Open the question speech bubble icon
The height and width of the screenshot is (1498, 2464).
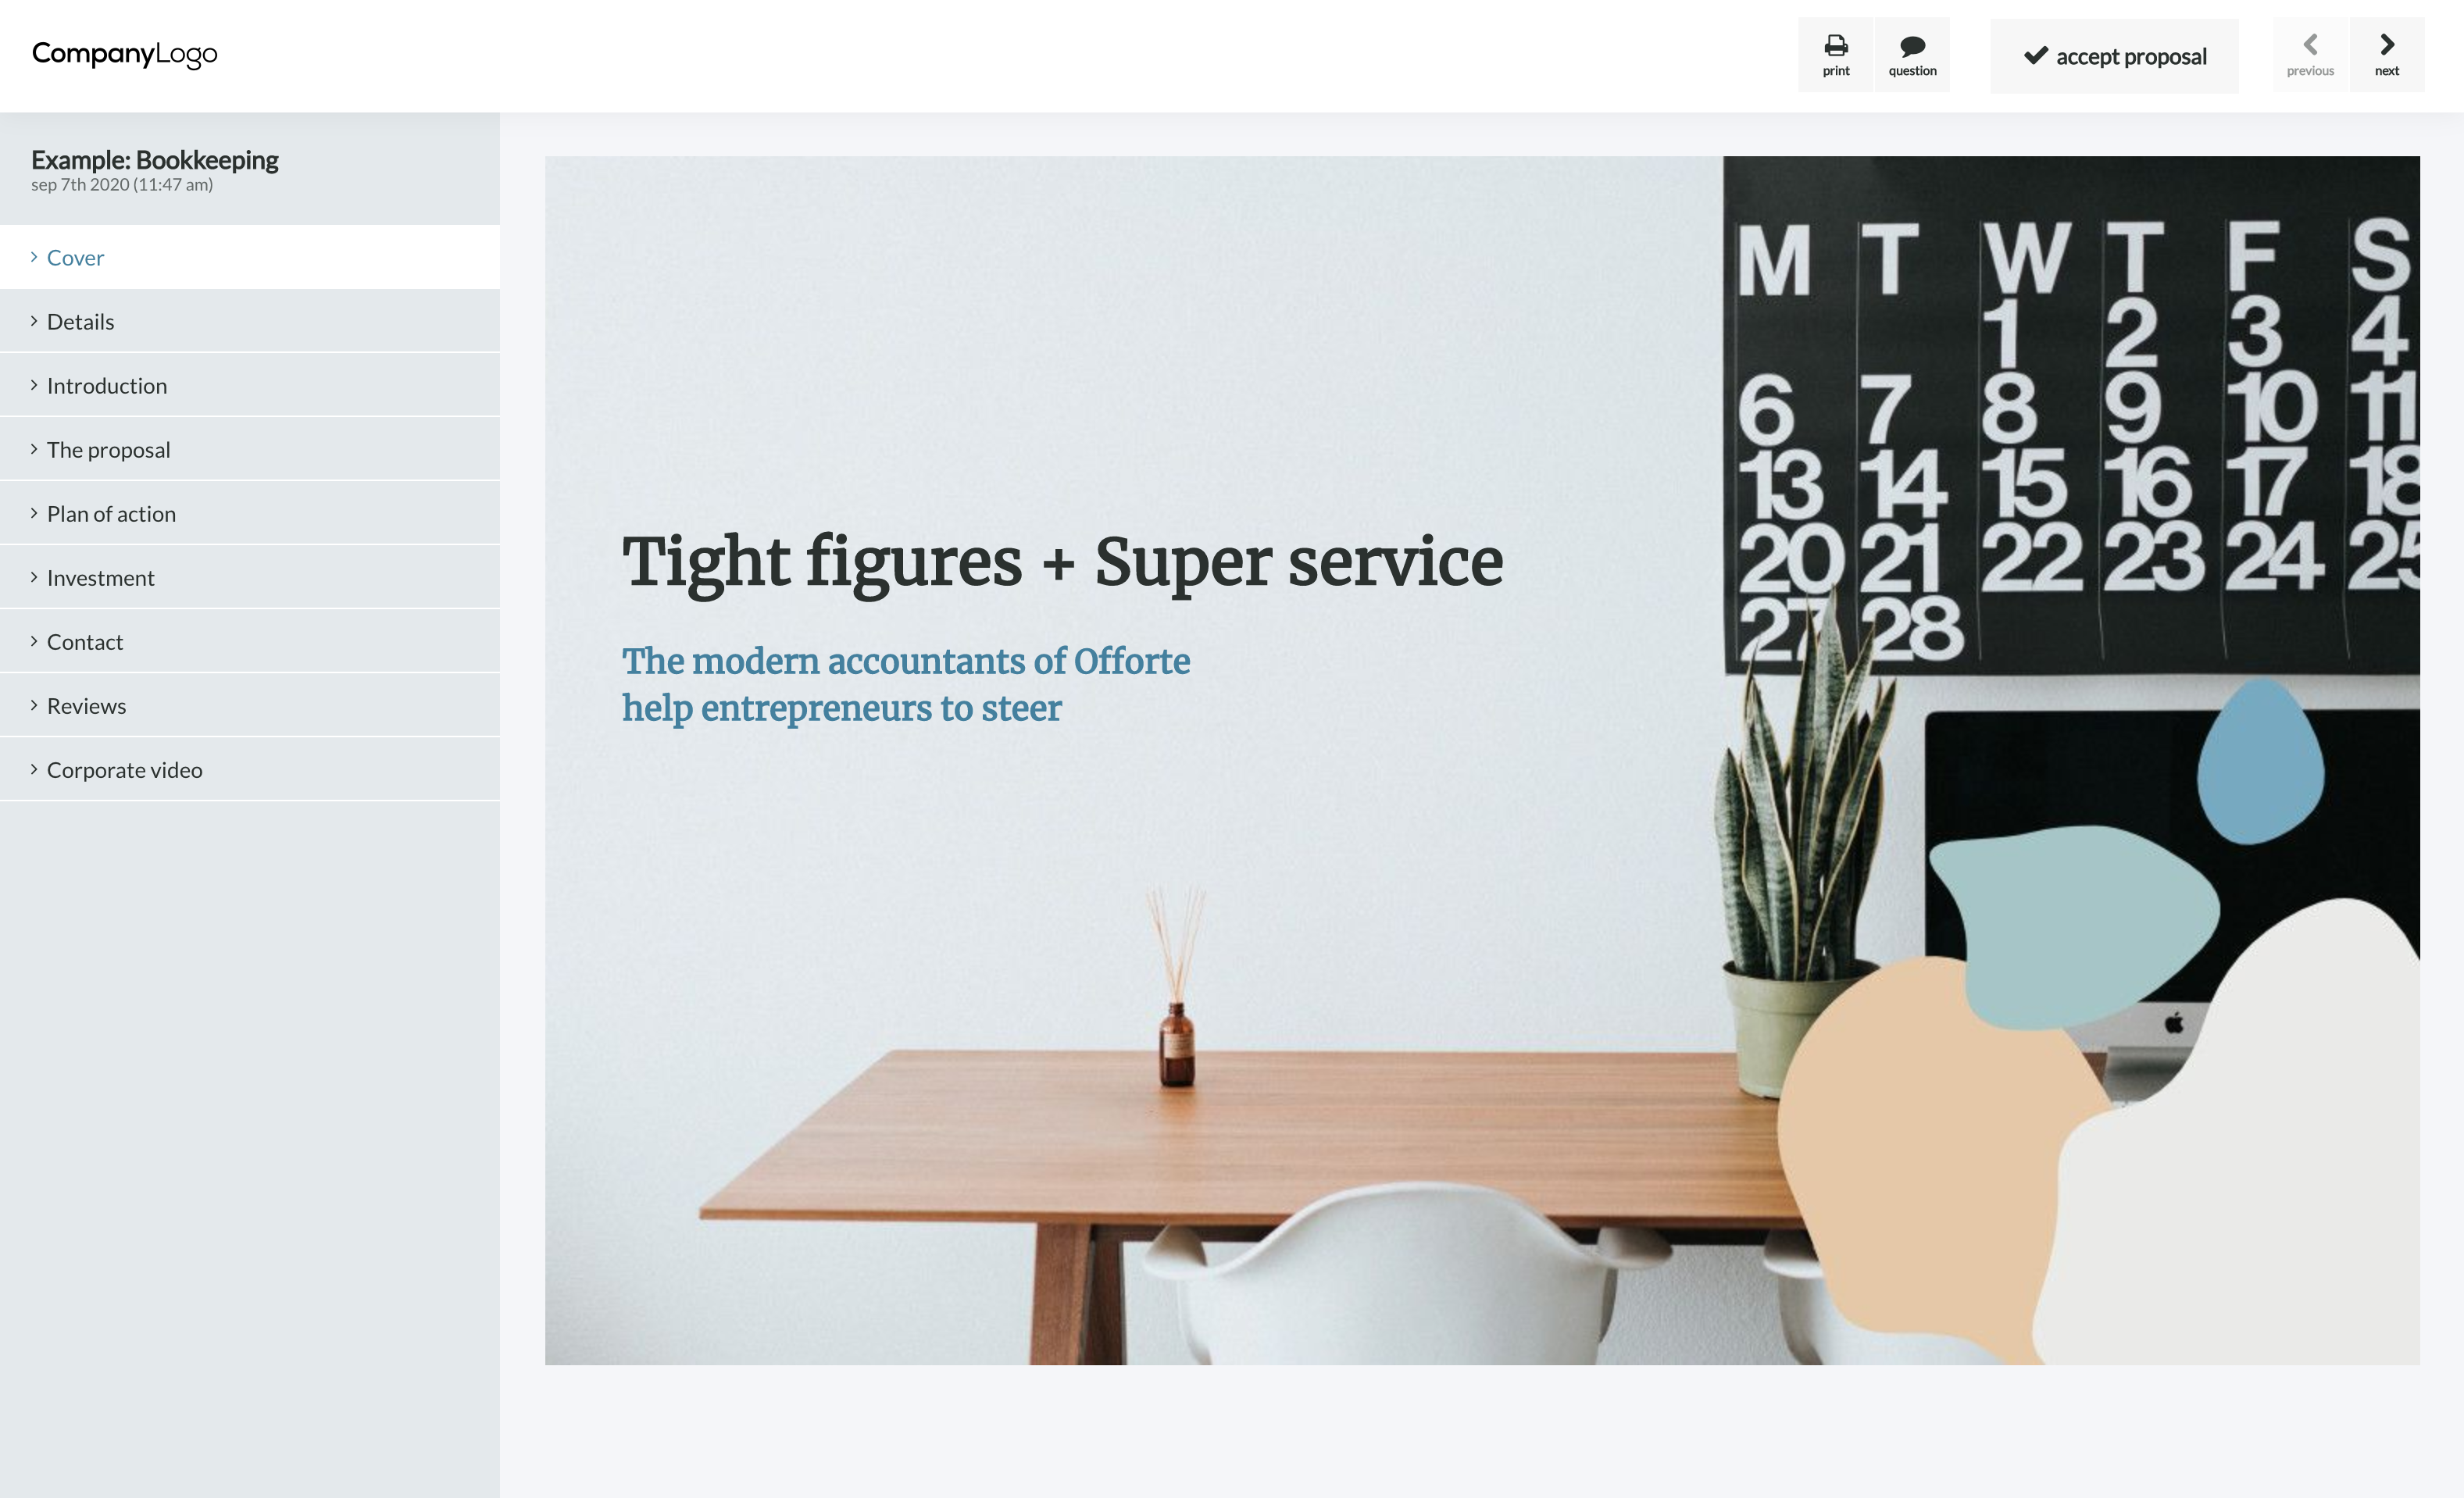pos(1912,45)
